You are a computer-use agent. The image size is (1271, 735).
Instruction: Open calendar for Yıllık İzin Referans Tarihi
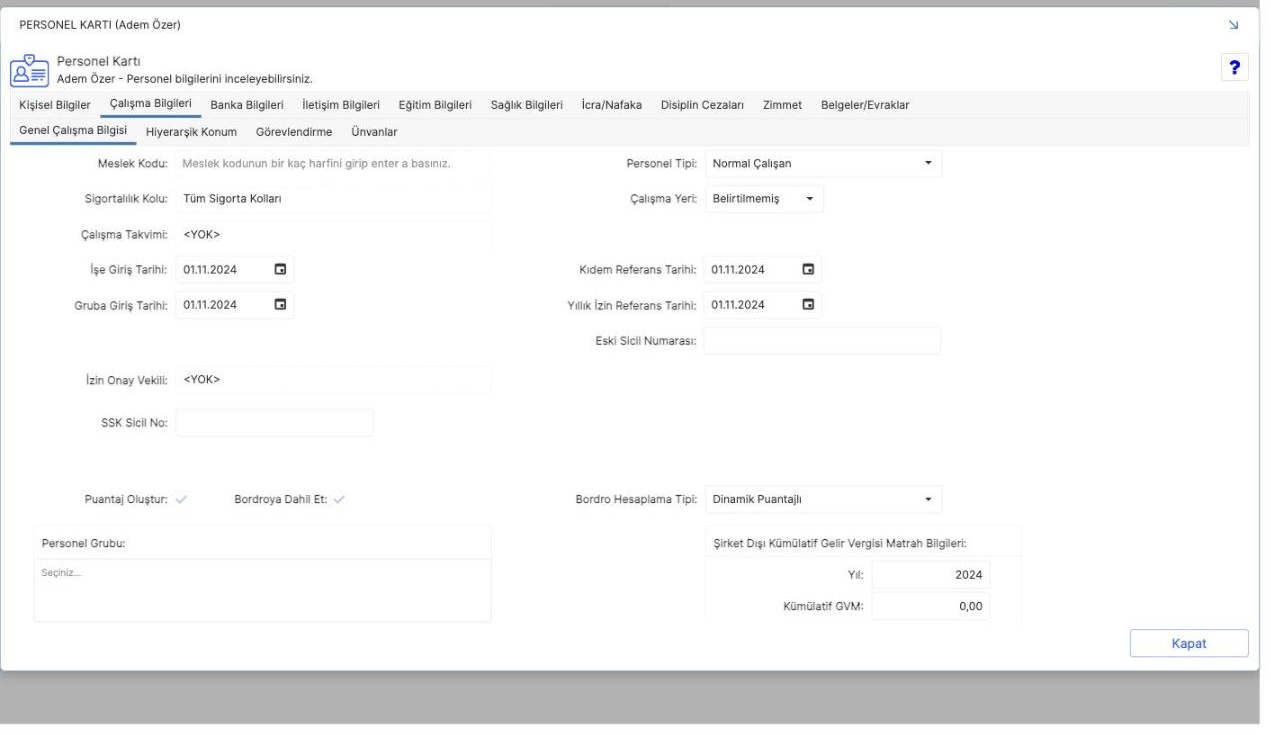point(808,304)
